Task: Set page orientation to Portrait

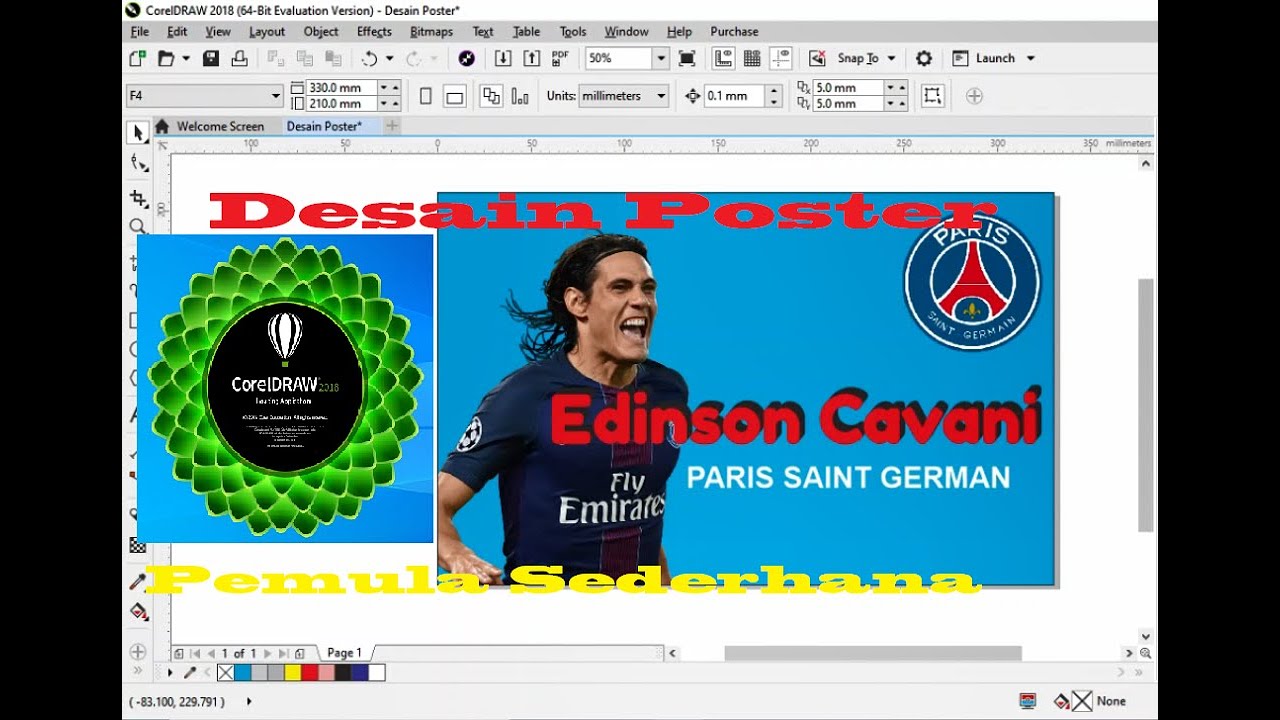Action: pos(425,96)
